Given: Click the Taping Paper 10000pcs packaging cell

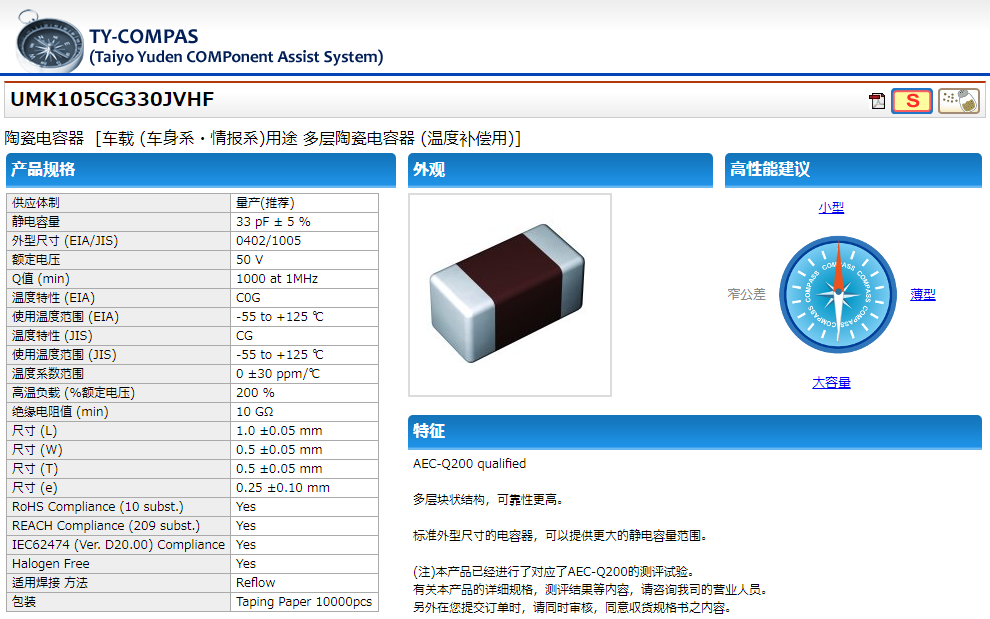Looking at the screenshot, I should click(x=303, y=602).
